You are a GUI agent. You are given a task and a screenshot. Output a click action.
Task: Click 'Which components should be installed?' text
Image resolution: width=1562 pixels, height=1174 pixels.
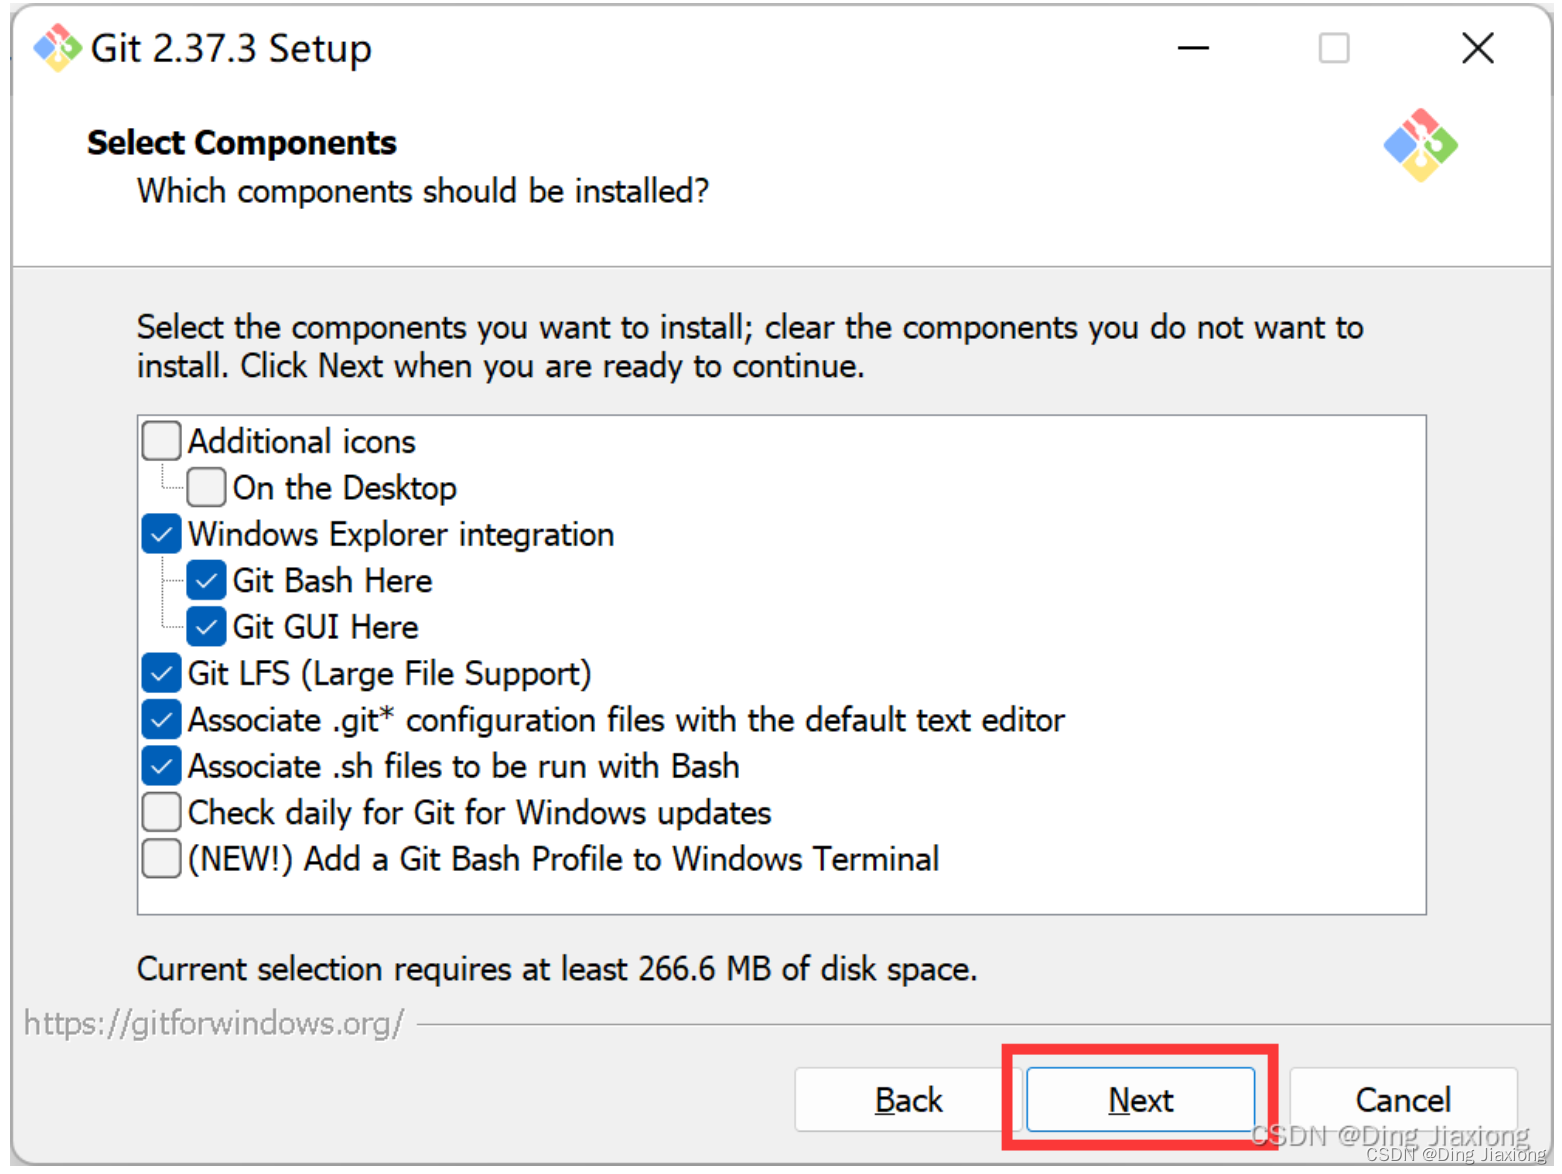423,191
